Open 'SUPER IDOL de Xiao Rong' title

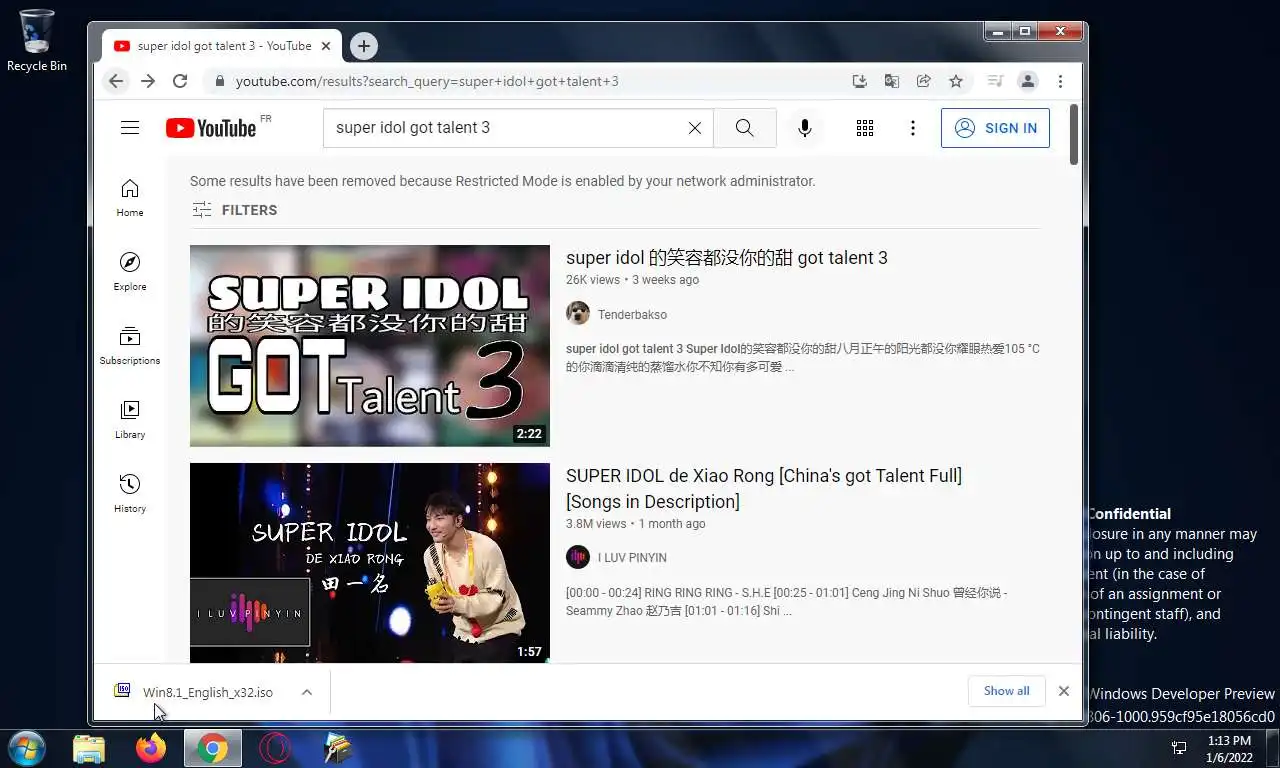(x=764, y=489)
